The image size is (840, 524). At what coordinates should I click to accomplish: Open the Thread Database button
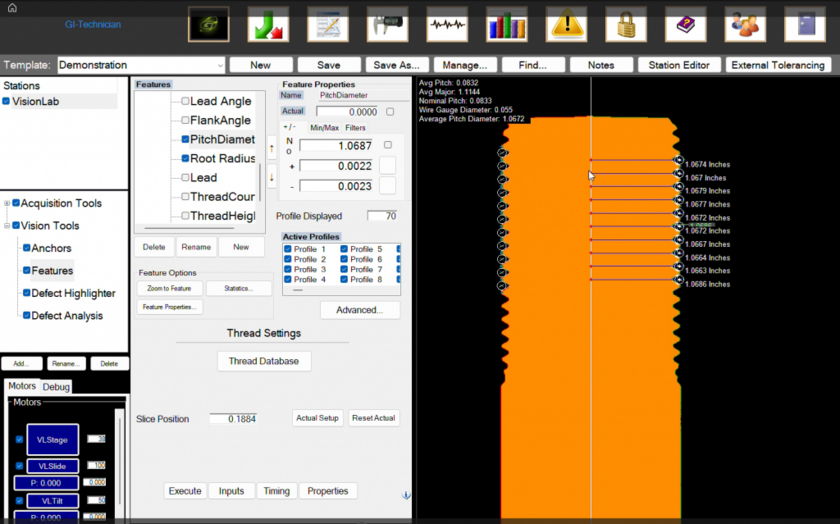click(x=264, y=361)
